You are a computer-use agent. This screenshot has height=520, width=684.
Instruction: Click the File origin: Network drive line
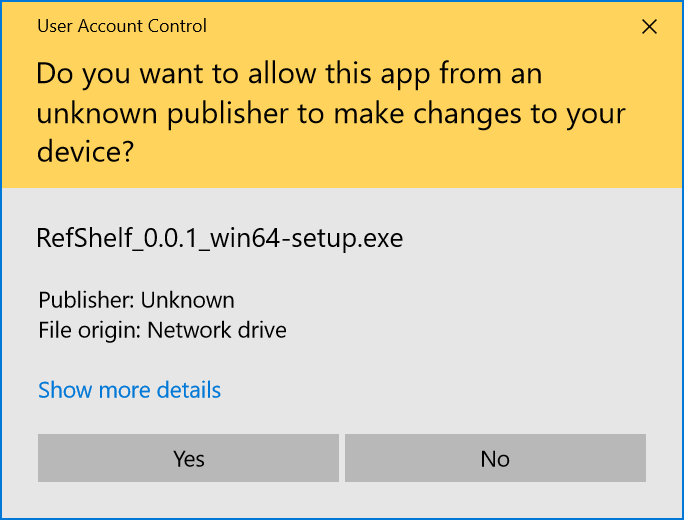pos(162,330)
